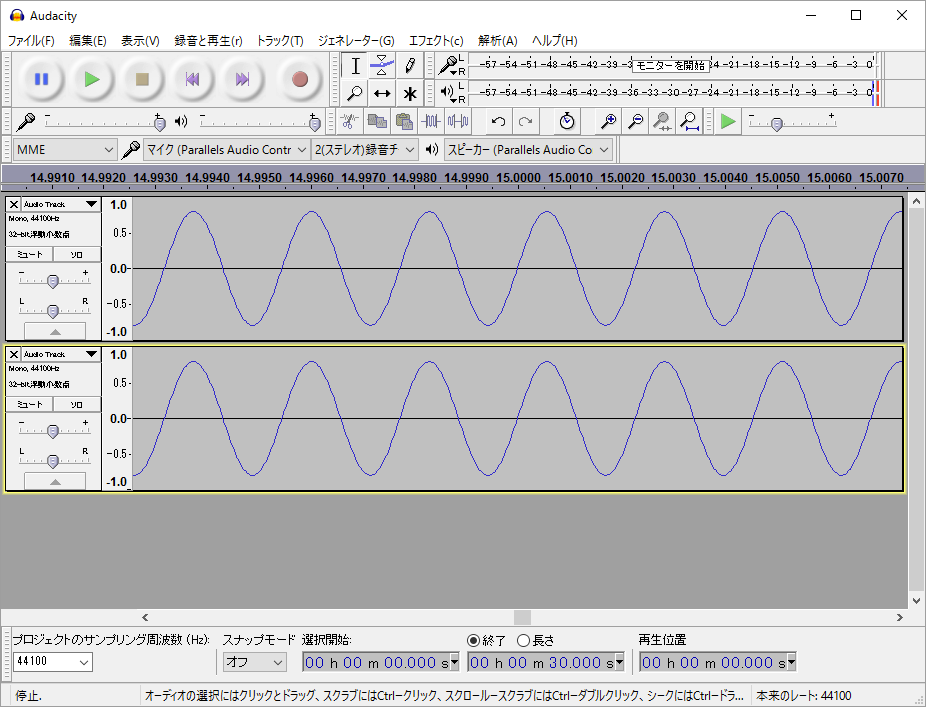Select the Multi-tool asterisk icon
The height and width of the screenshot is (707, 926).
pyautogui.click(x=410, y=93)
